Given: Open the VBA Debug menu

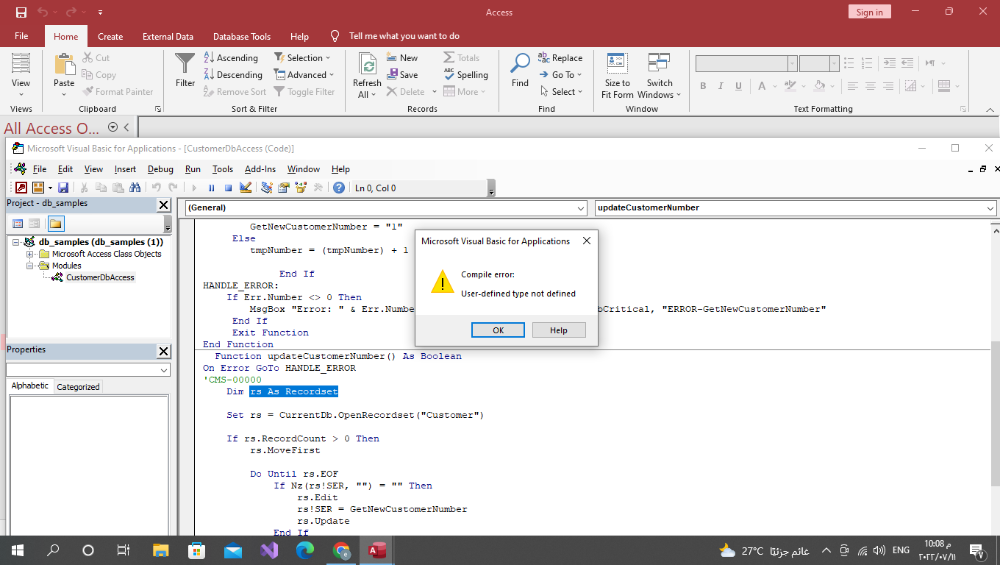Looking at the screenshot, I should tap(160, 169).
